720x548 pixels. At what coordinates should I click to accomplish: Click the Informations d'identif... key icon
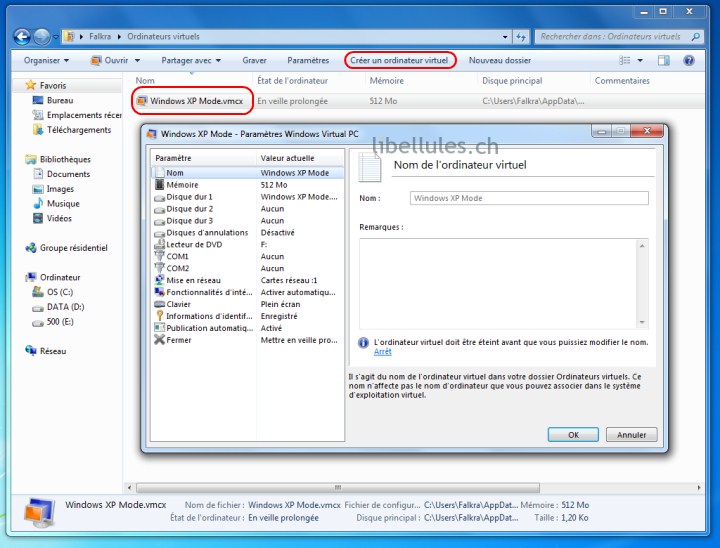(159, 316)
